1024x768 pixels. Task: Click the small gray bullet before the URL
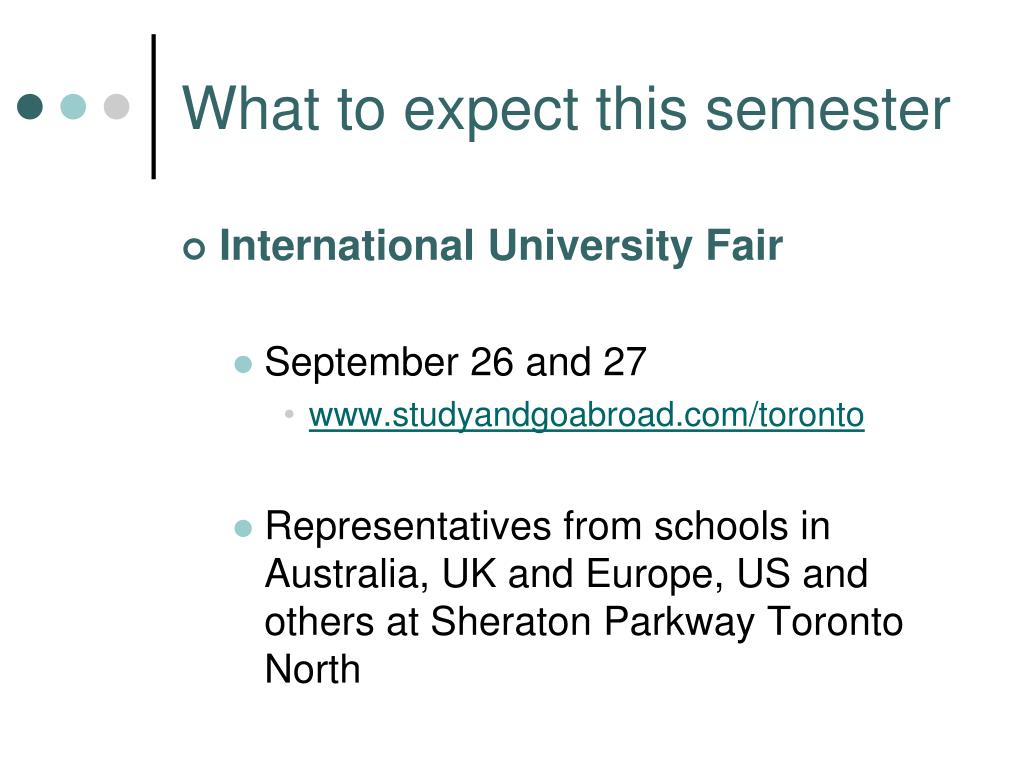pos(289,413)
